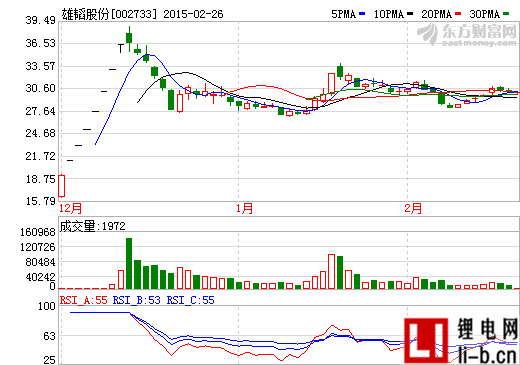The height and width of the screenshot is (365, 520).
Task: Click the 20PMA red legend swatch
Action: (458, 14)
